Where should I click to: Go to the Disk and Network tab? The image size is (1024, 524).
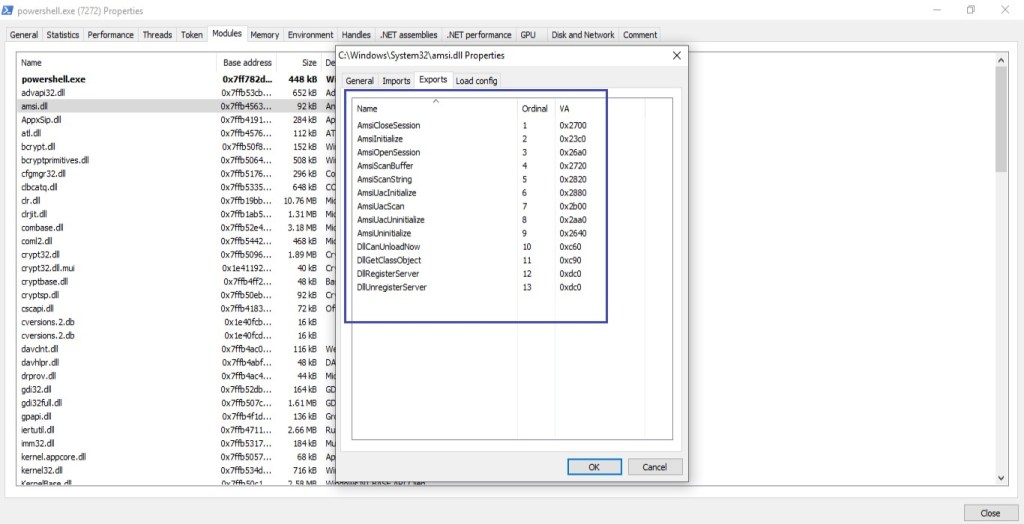[583, 35]
